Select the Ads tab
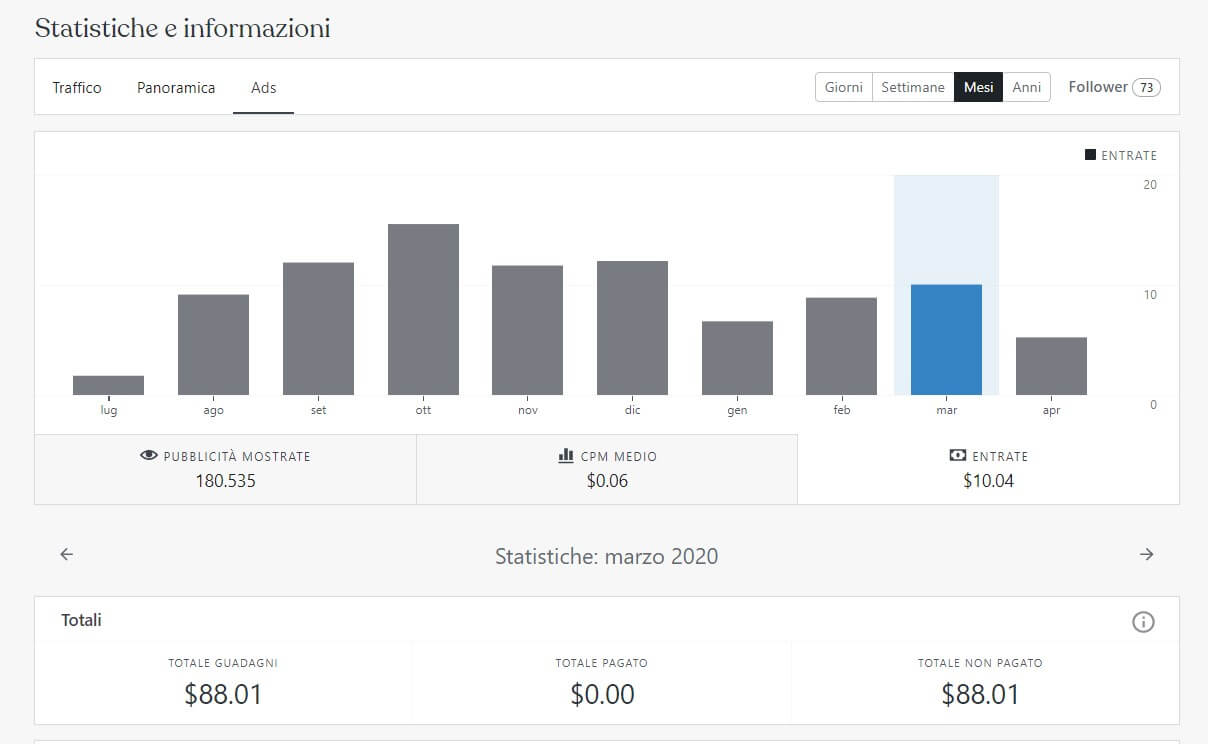The image size is (1208, 744). (263, 88)
